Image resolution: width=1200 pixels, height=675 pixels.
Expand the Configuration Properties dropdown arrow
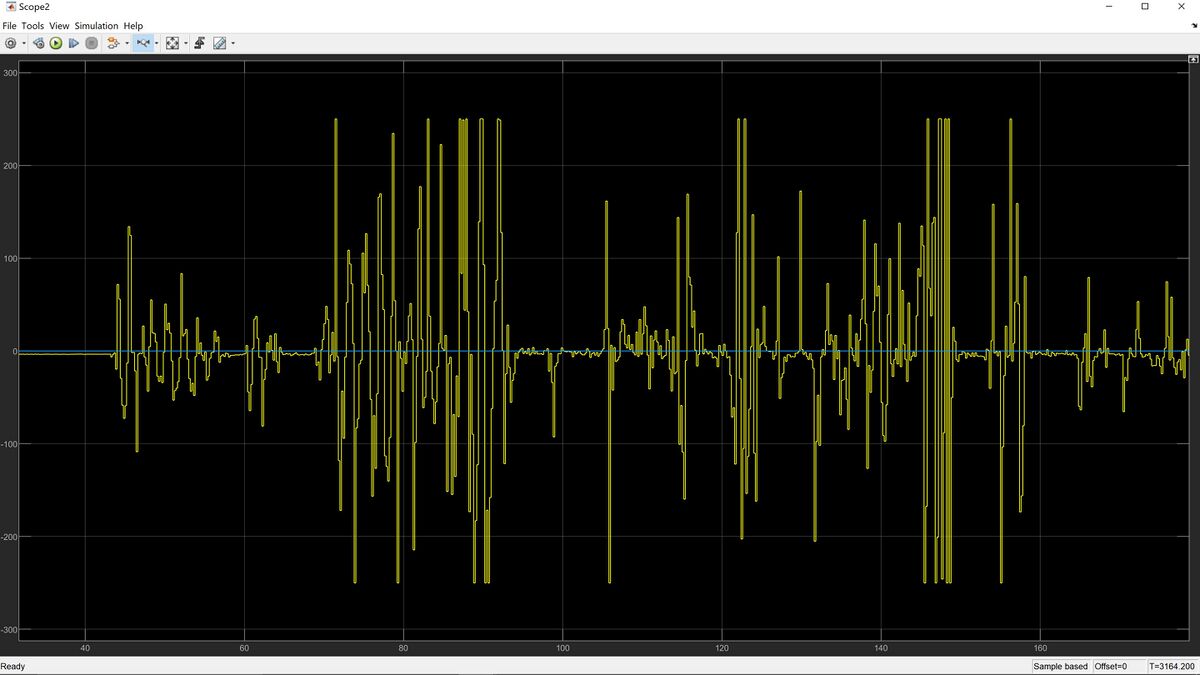(23, 43)
